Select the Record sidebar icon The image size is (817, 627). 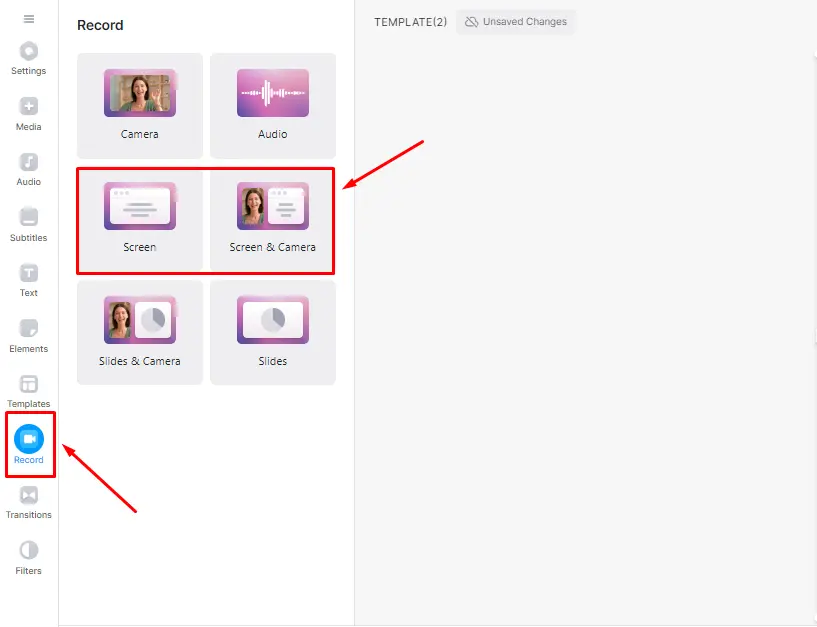pos(29,445)
